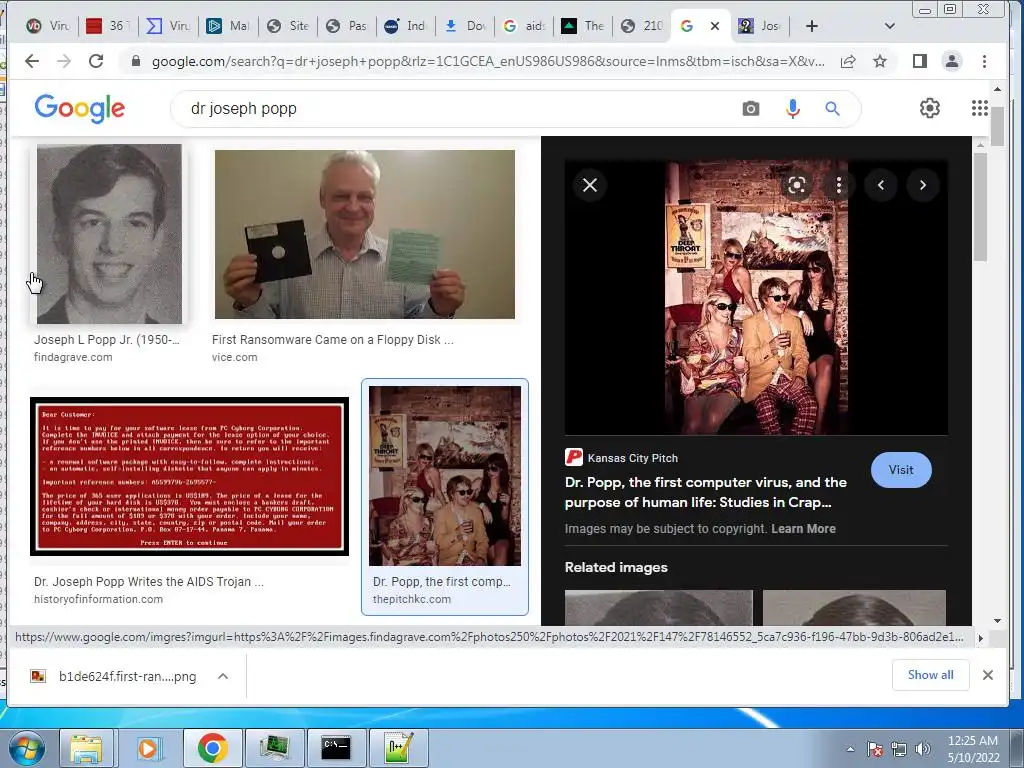Click the Visit button
Viewport: 1024px width, 768px height.
click(x=901, y=470)
